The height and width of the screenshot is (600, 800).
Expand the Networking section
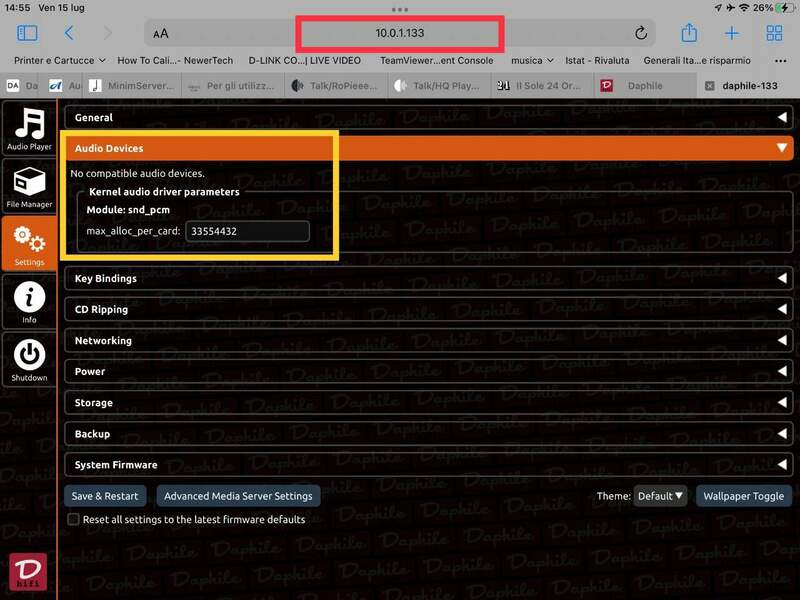[x=428, y=341]
